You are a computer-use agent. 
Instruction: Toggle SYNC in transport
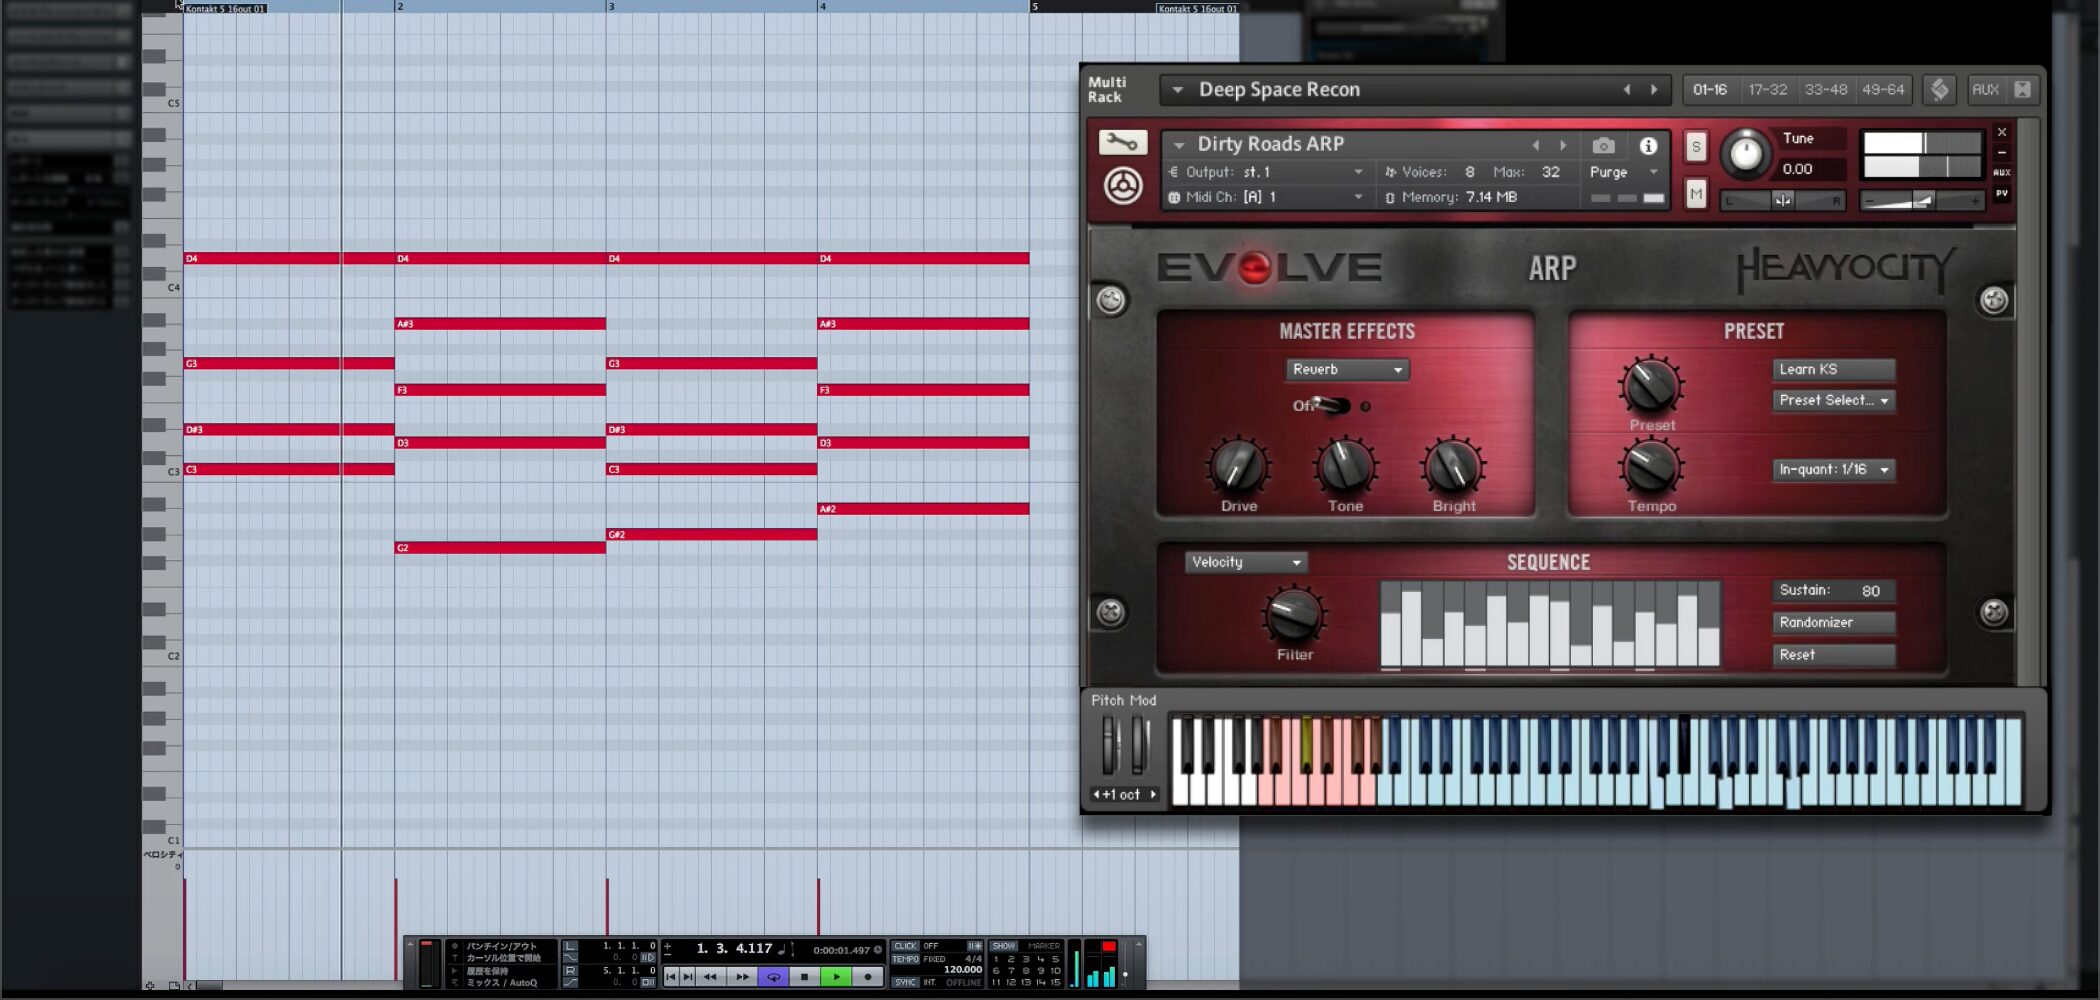(x=905, y=983)
